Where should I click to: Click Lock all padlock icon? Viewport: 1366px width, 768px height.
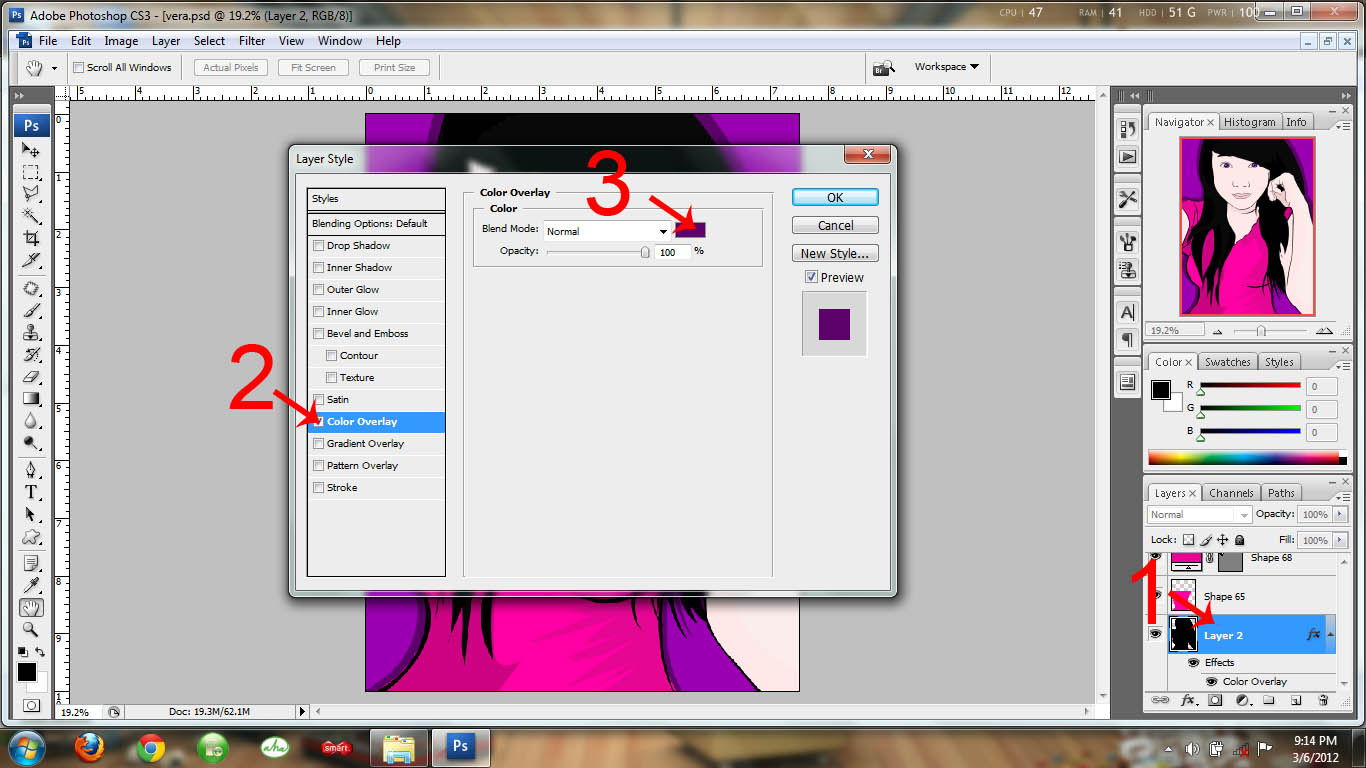pyautogui.click(x=1240, y=540)
